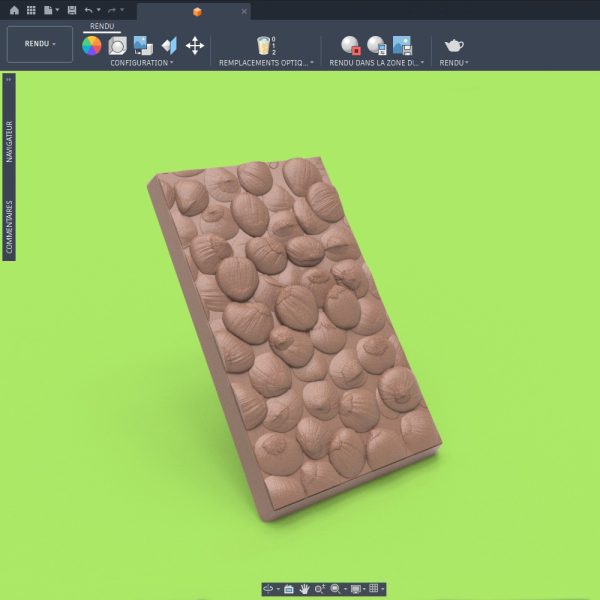The width and height of the screenshot is (600, 600).
Task: Expand the File menu arrow
Action: pos(57,10)
